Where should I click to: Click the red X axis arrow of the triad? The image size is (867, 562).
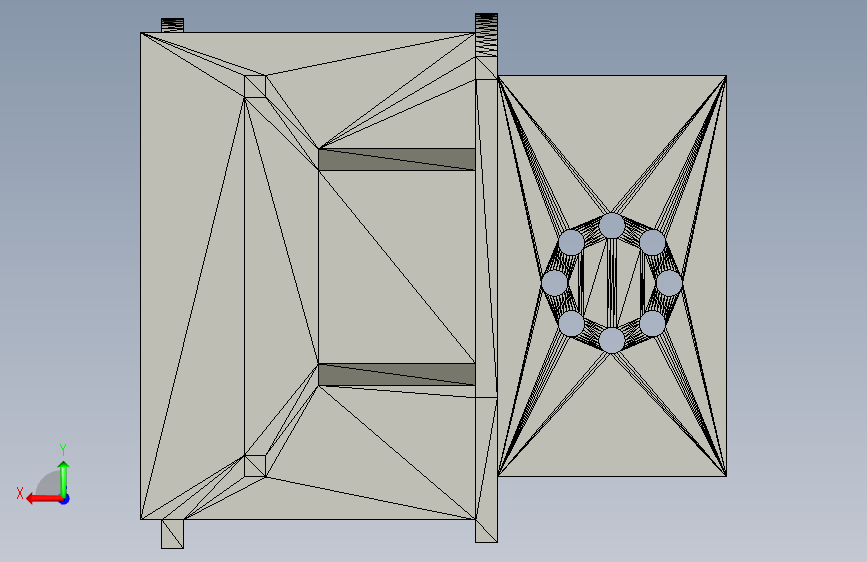point(44,499)
